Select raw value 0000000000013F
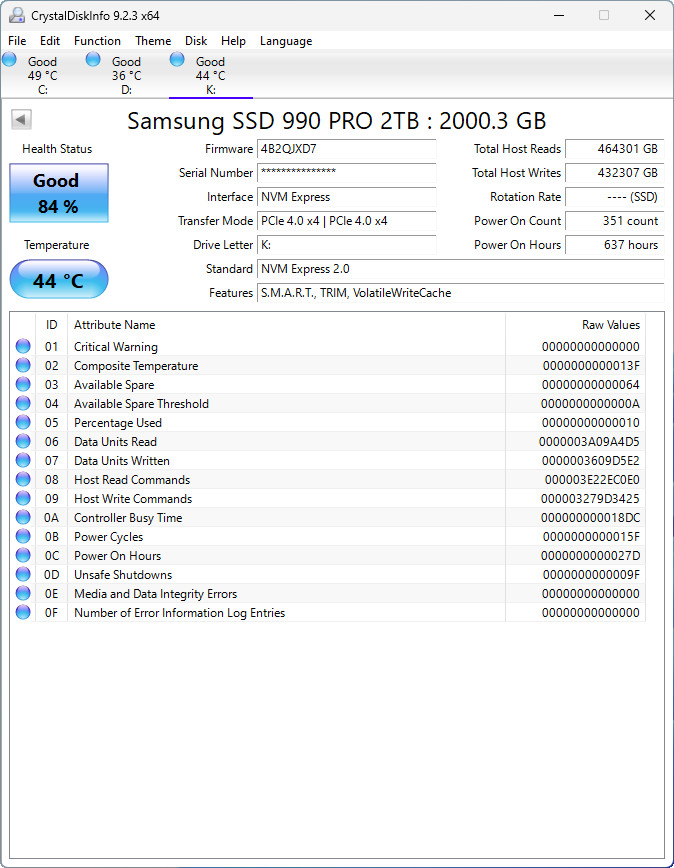674x868 pixels. click(591, 366)
